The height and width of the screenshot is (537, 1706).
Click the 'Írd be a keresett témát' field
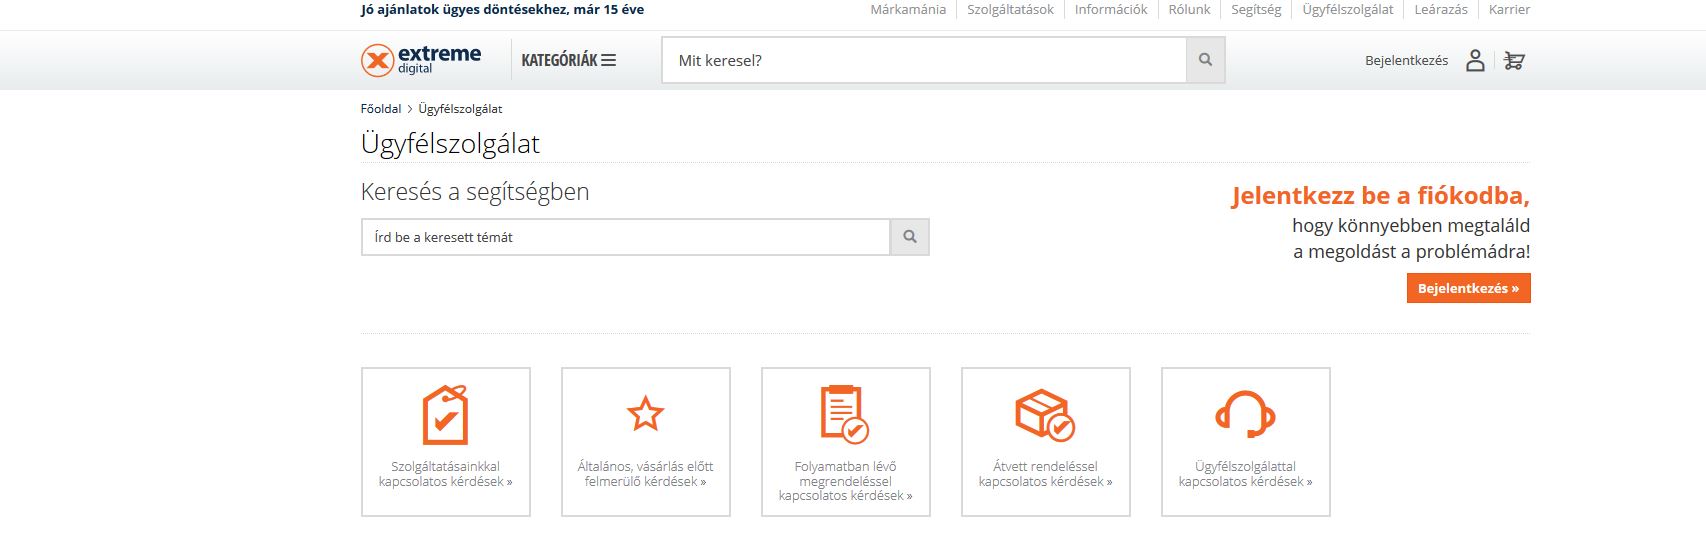tap(625, 237)
